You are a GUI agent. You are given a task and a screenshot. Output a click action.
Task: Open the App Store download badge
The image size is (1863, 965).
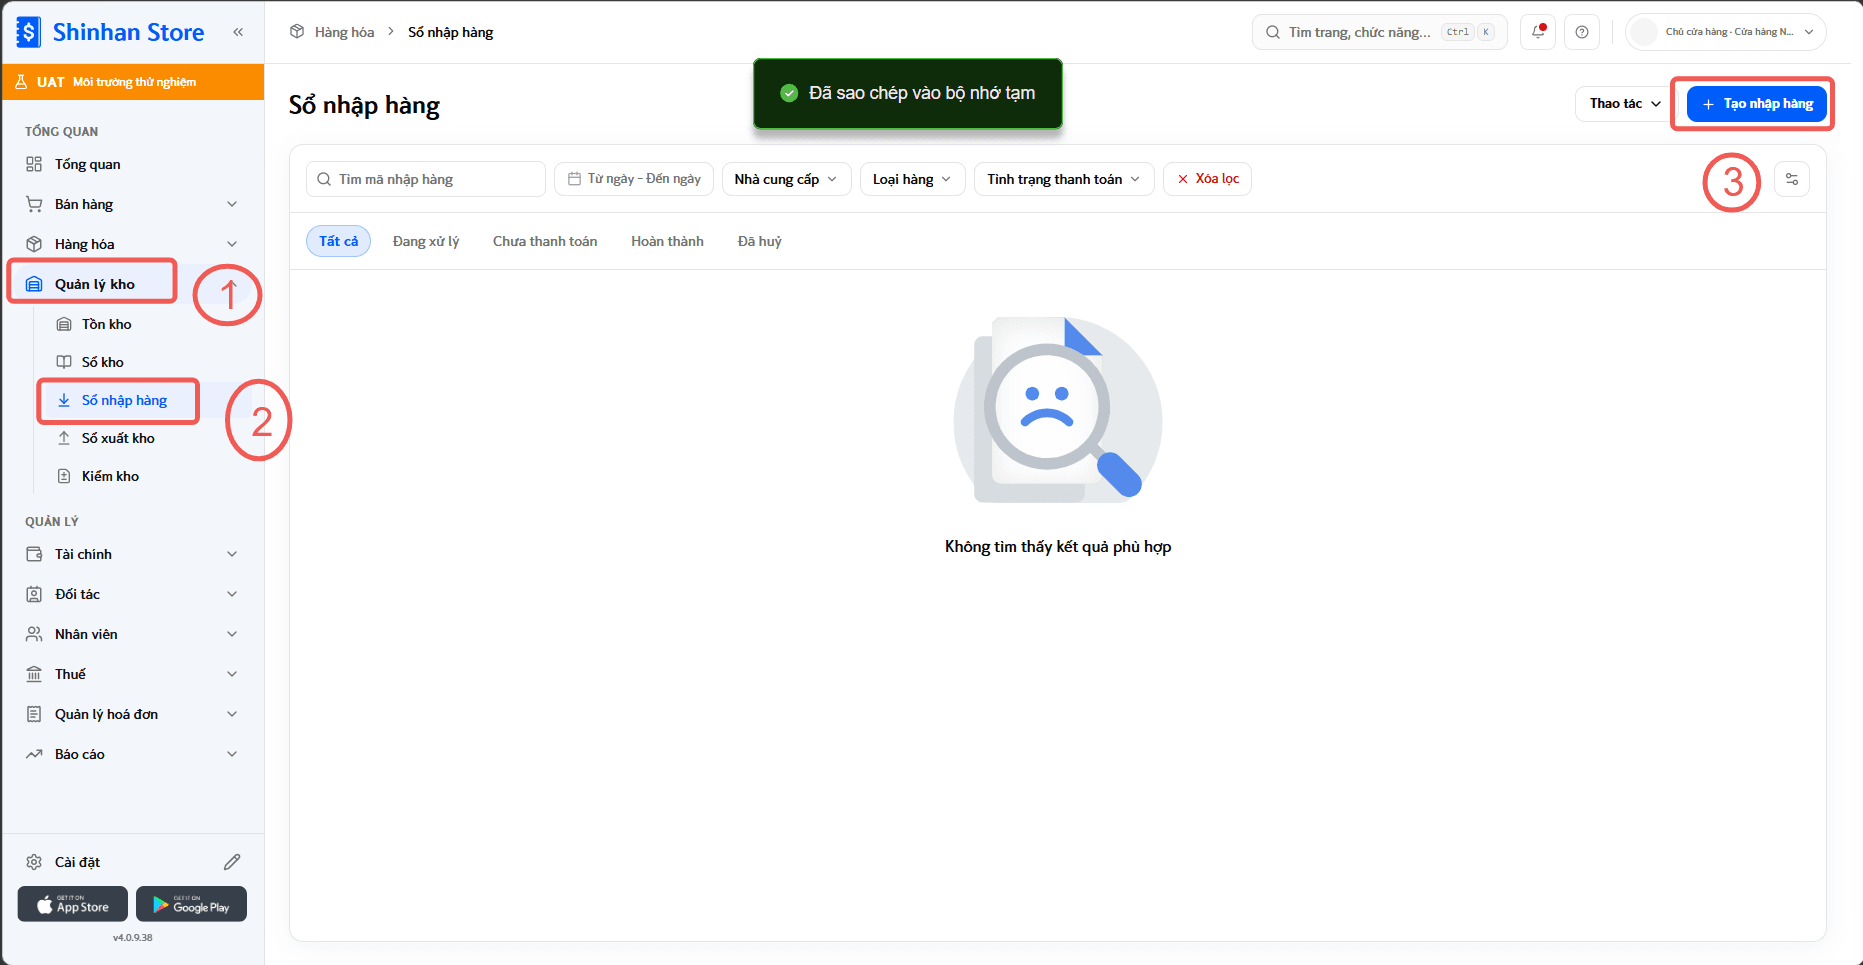(73, 904)
